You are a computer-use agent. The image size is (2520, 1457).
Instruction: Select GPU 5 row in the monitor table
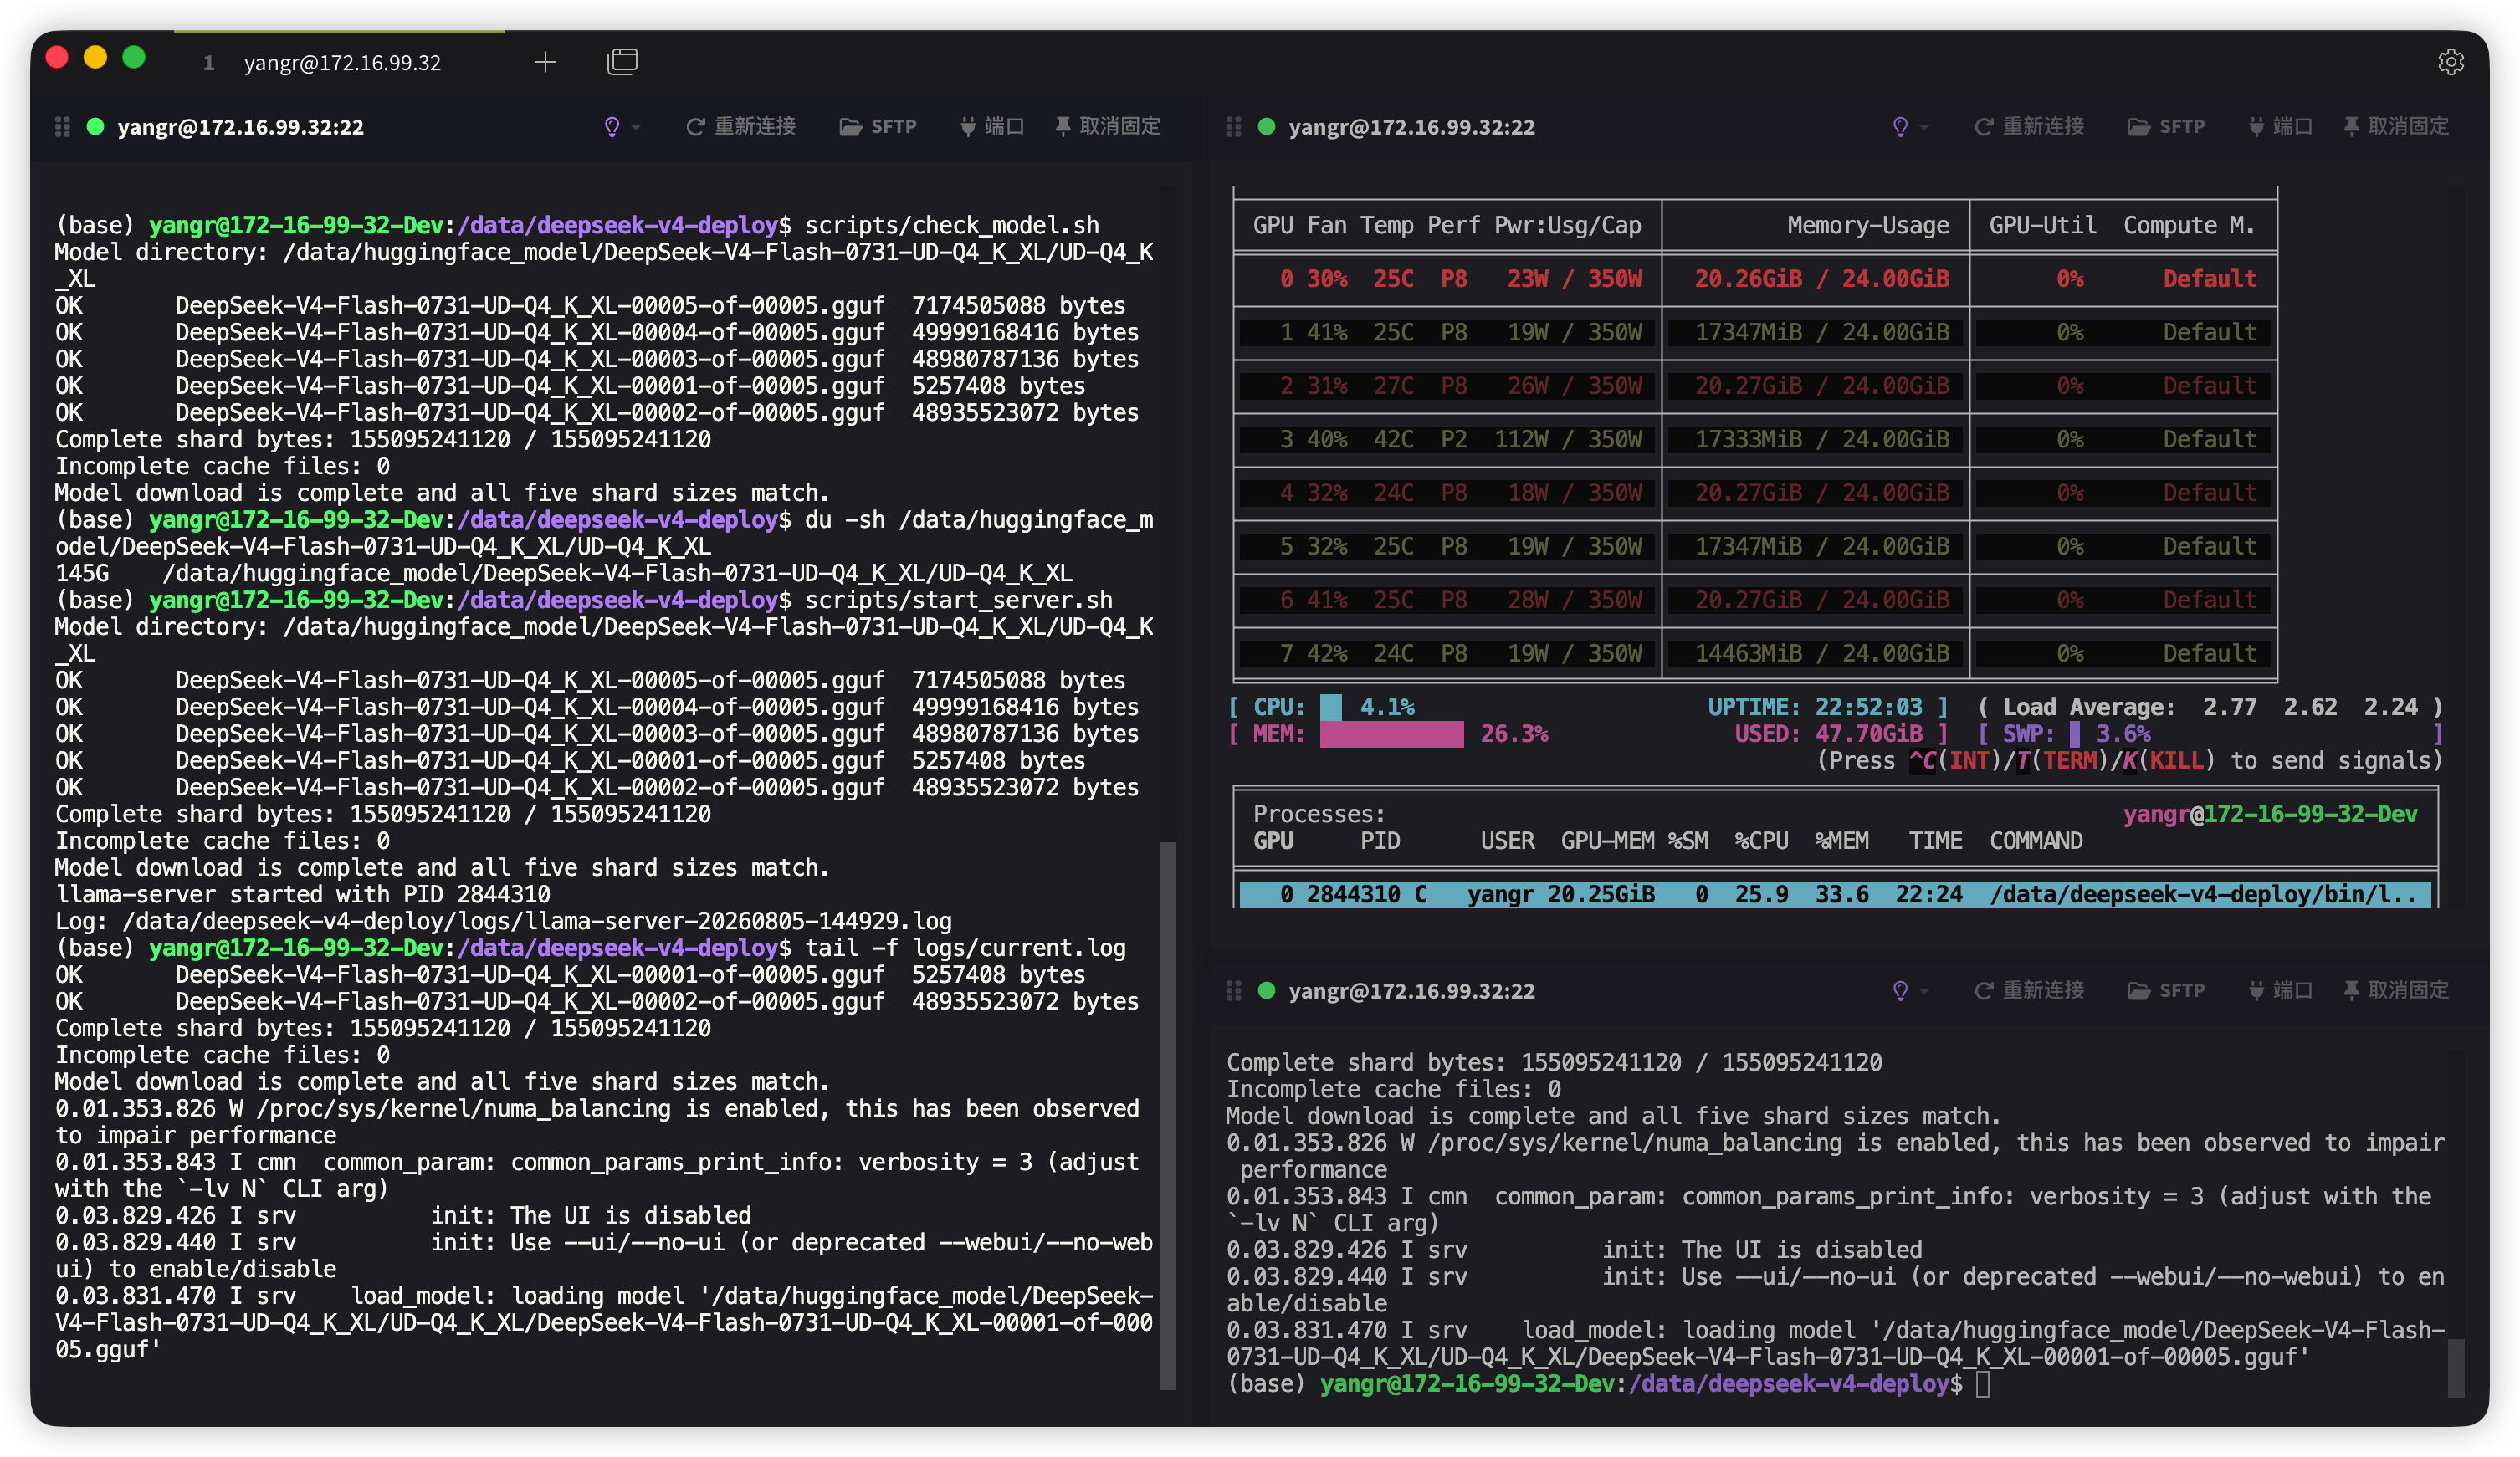click(x=1755, y=546)
